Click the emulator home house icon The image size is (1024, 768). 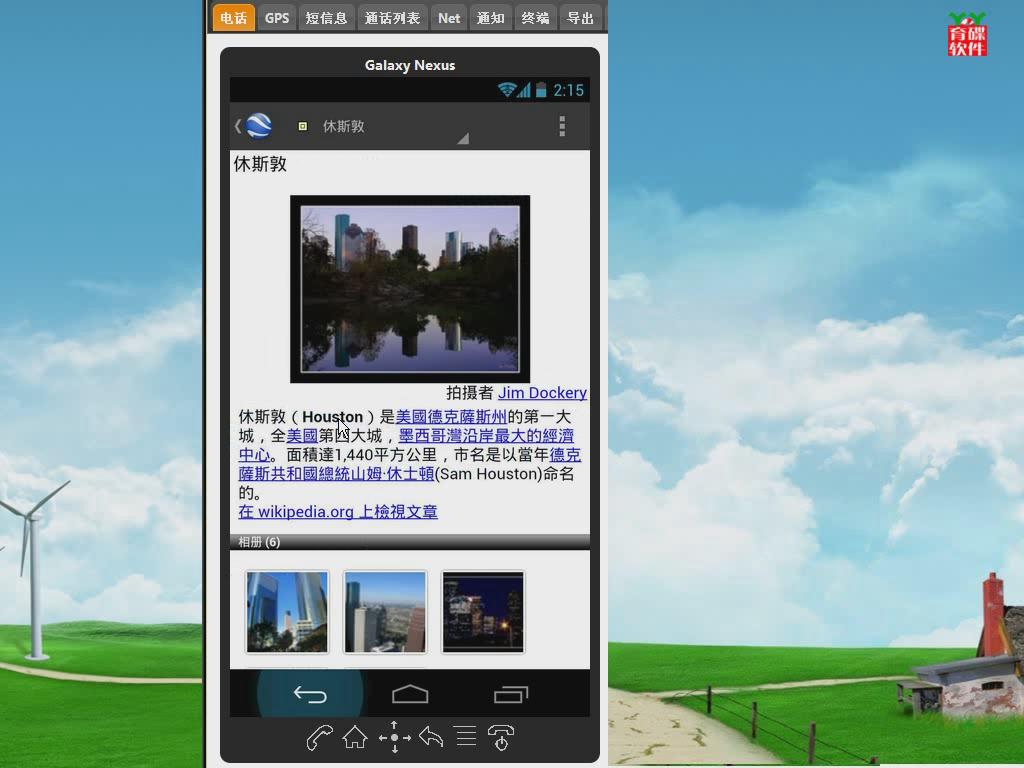[x=355, y=738]
